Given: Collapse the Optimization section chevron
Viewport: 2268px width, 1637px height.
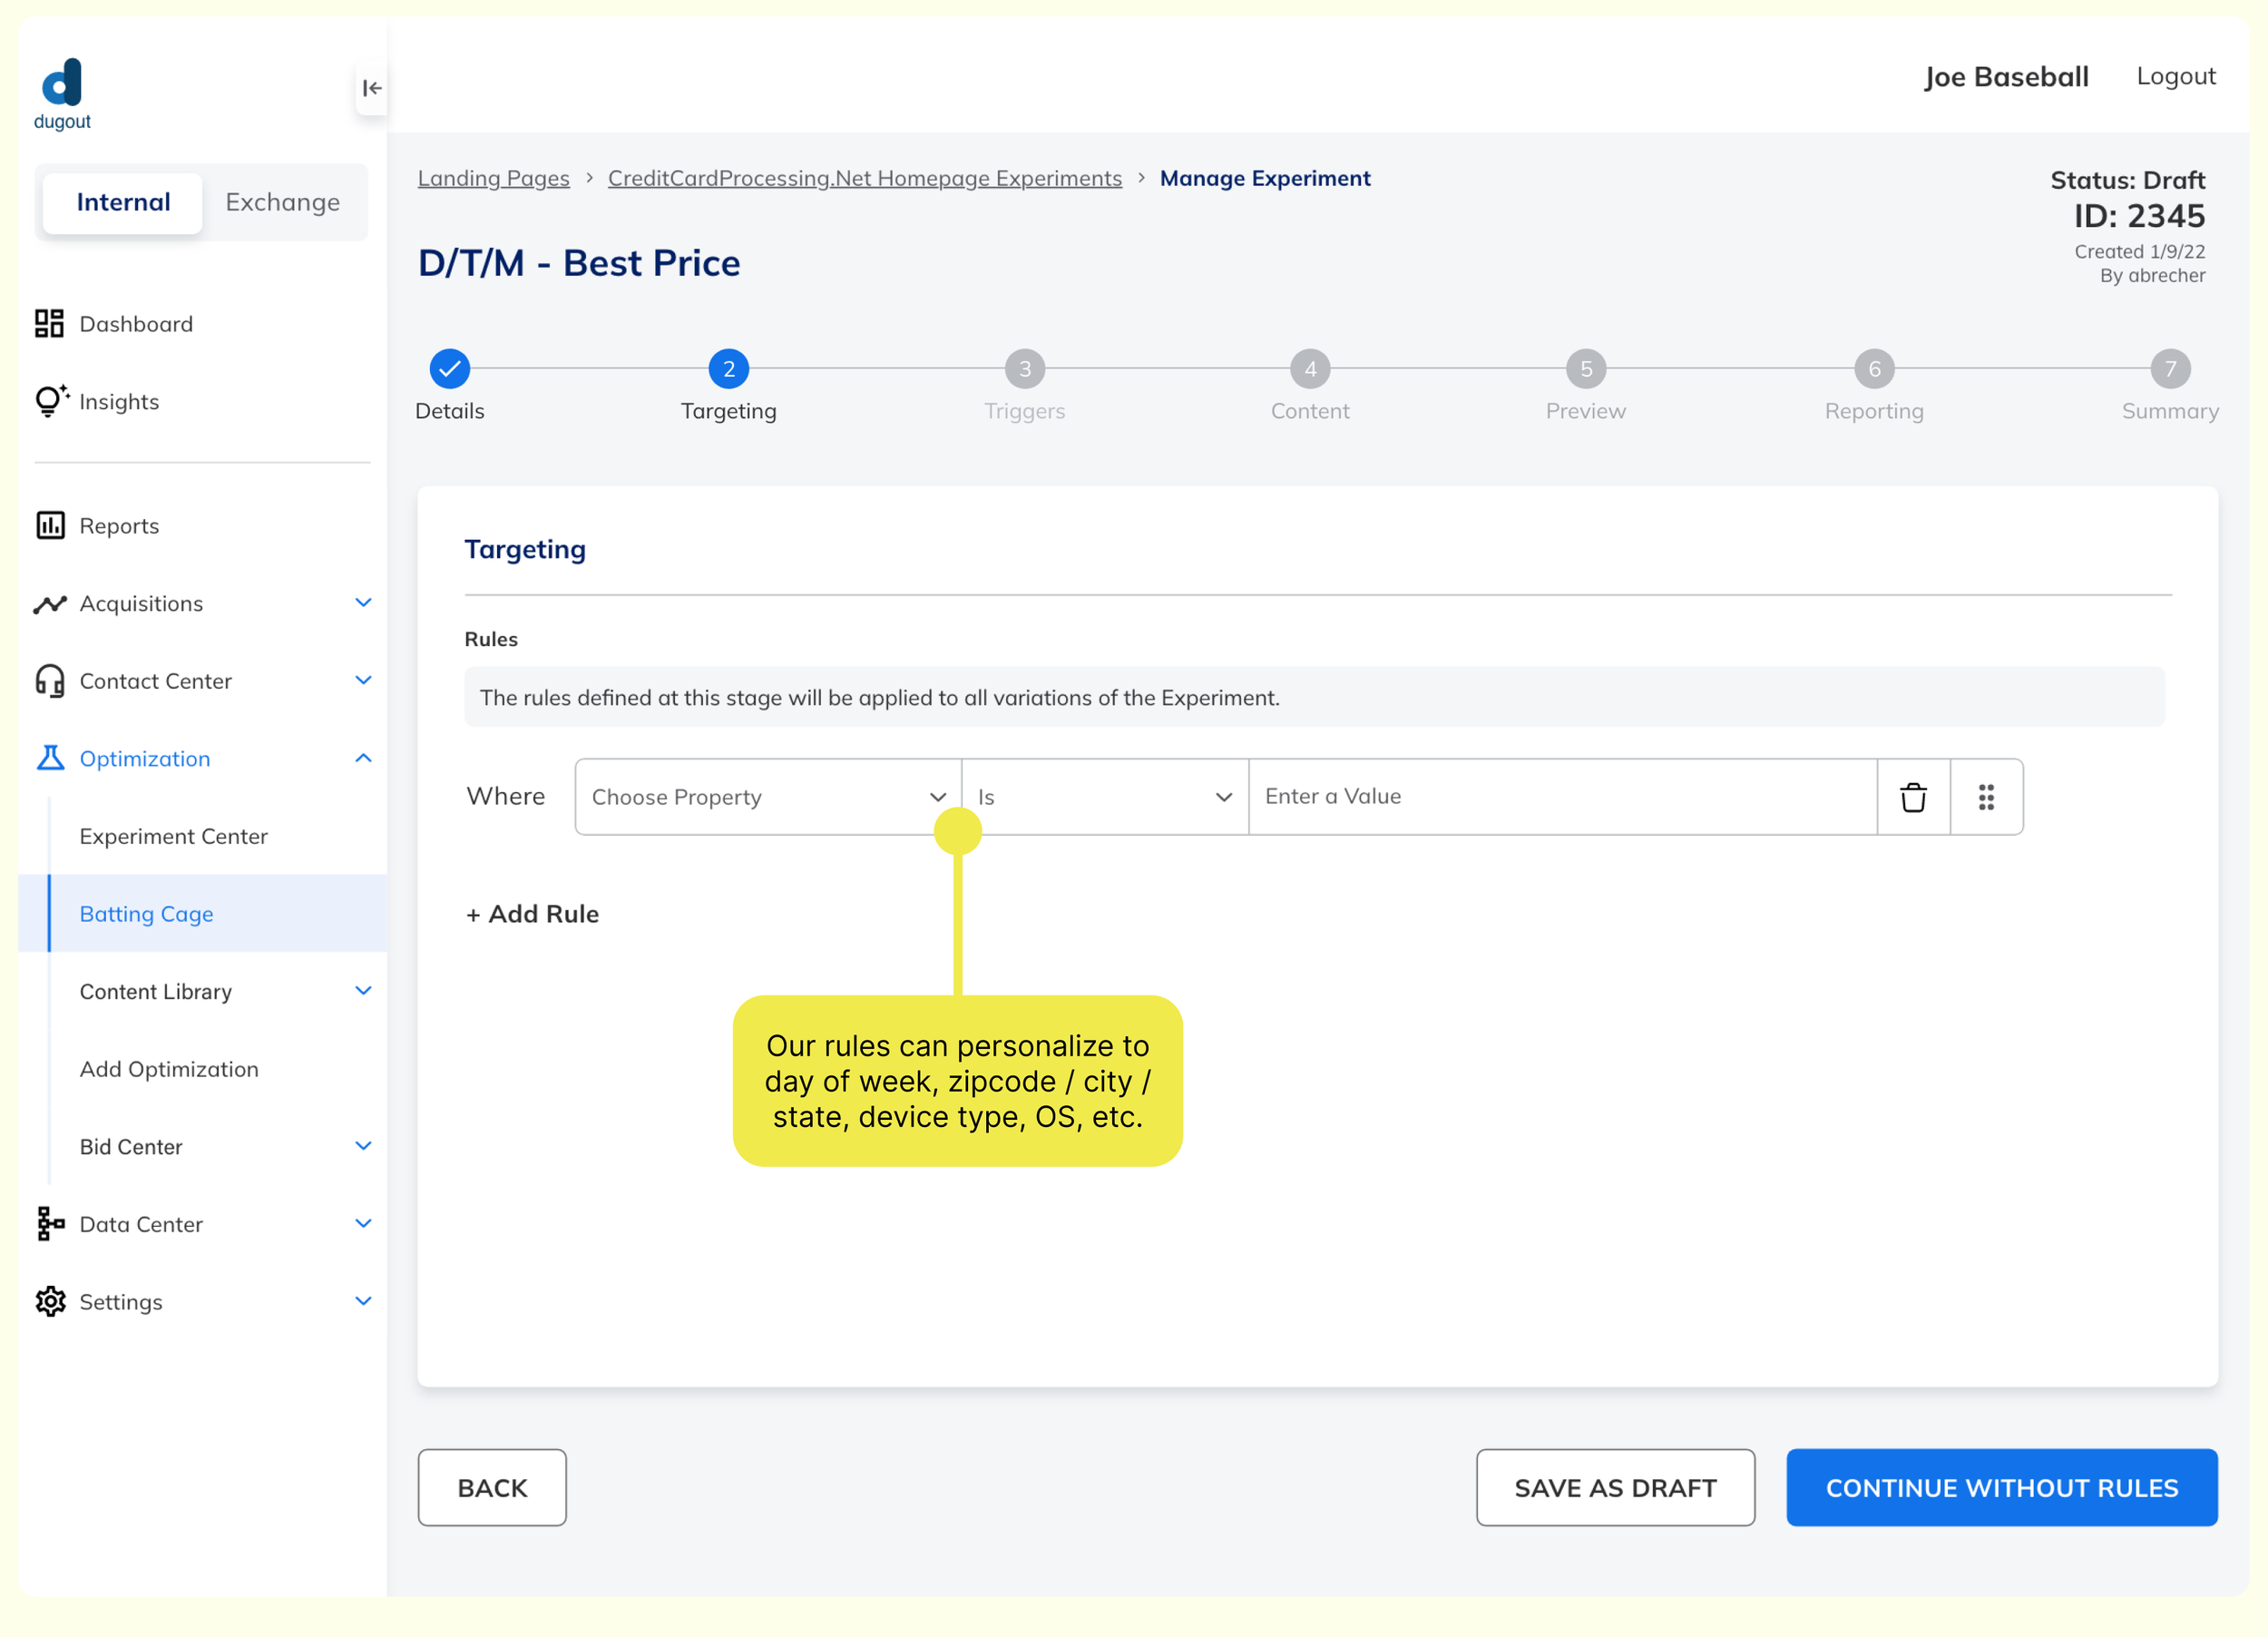Looking at the screenshot, I should tap(363, 758).
